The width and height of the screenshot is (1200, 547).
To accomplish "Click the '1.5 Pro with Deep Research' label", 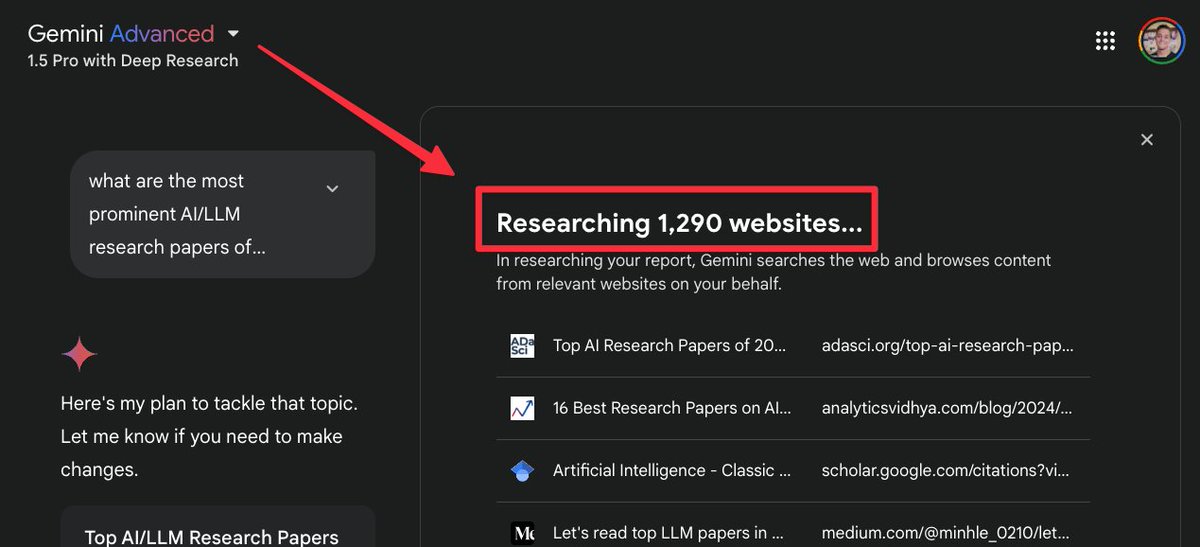I will click(x=133, y=61).
